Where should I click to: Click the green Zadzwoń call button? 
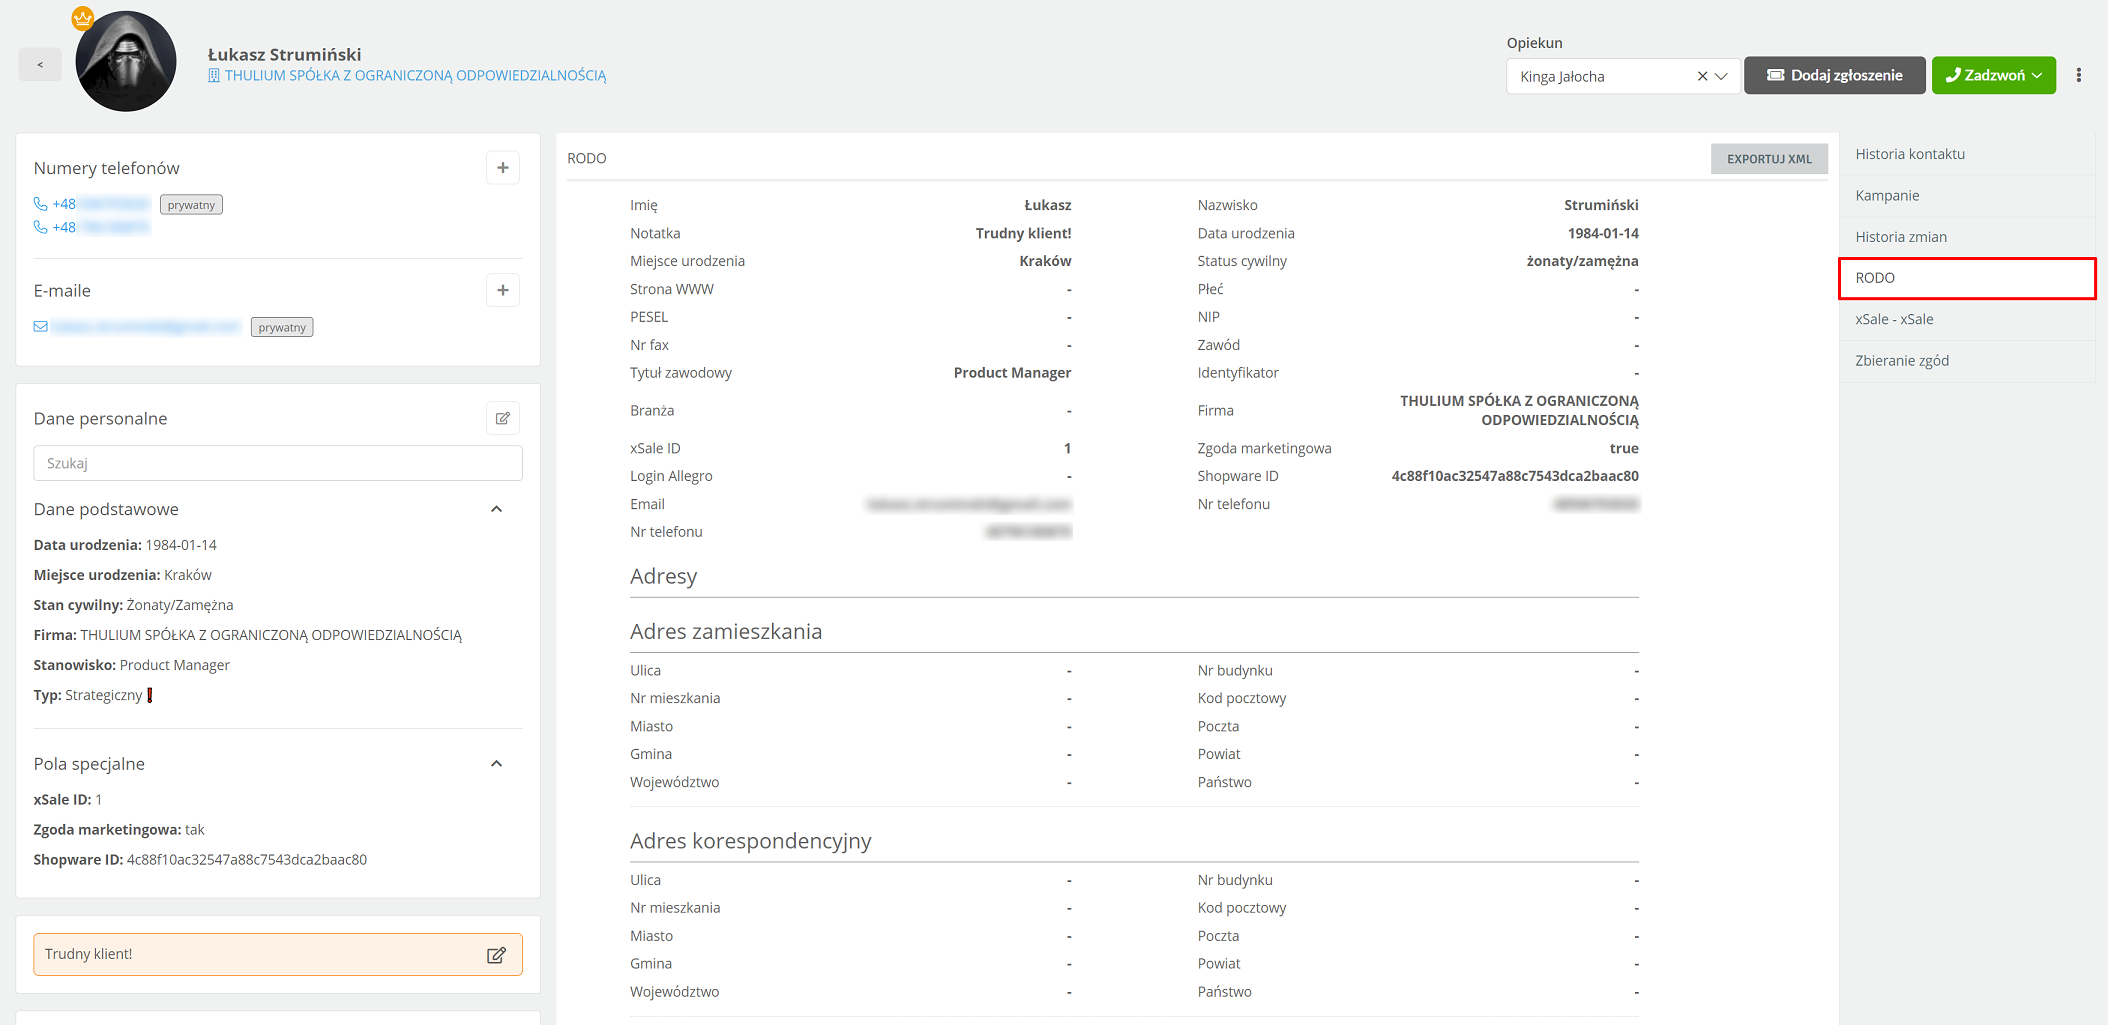[1993, 75]
